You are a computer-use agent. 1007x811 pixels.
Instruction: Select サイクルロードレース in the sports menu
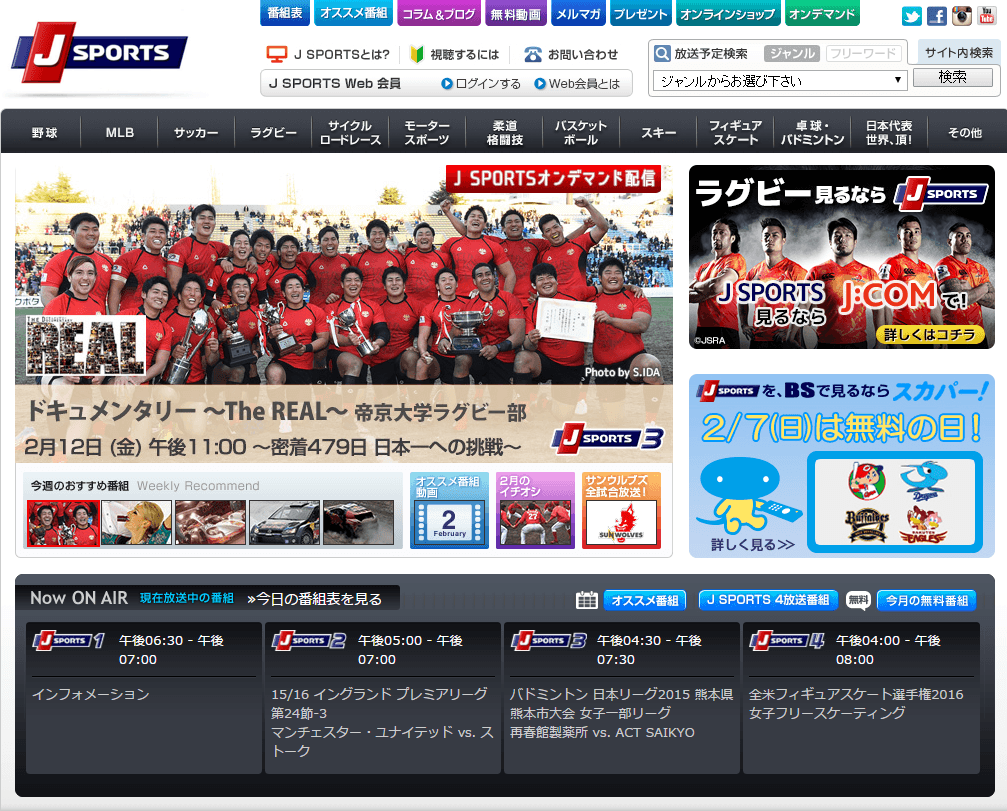350,132
